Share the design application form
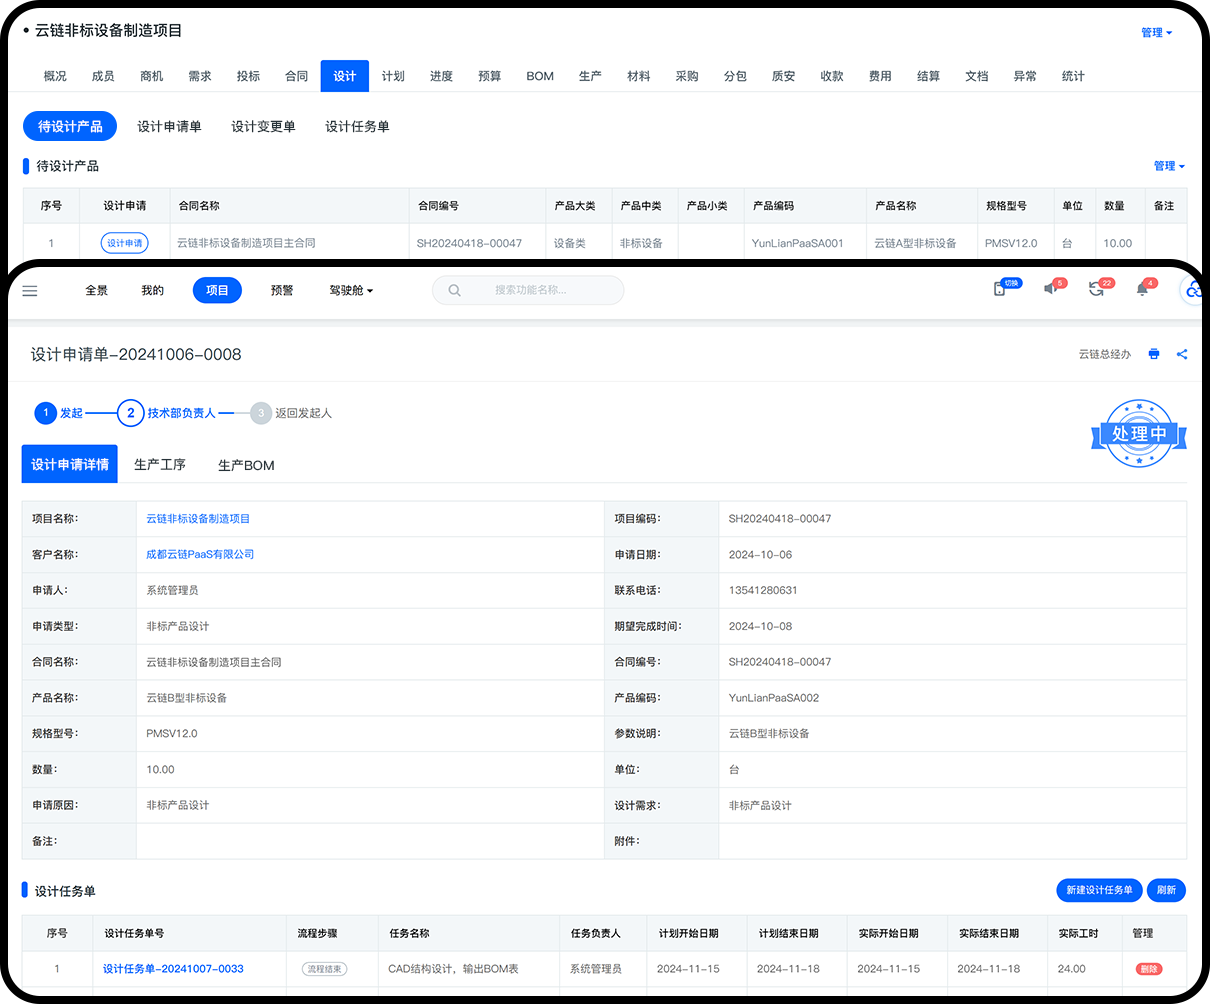This screenshot has height=1004, width=1210. [1182, 354]
